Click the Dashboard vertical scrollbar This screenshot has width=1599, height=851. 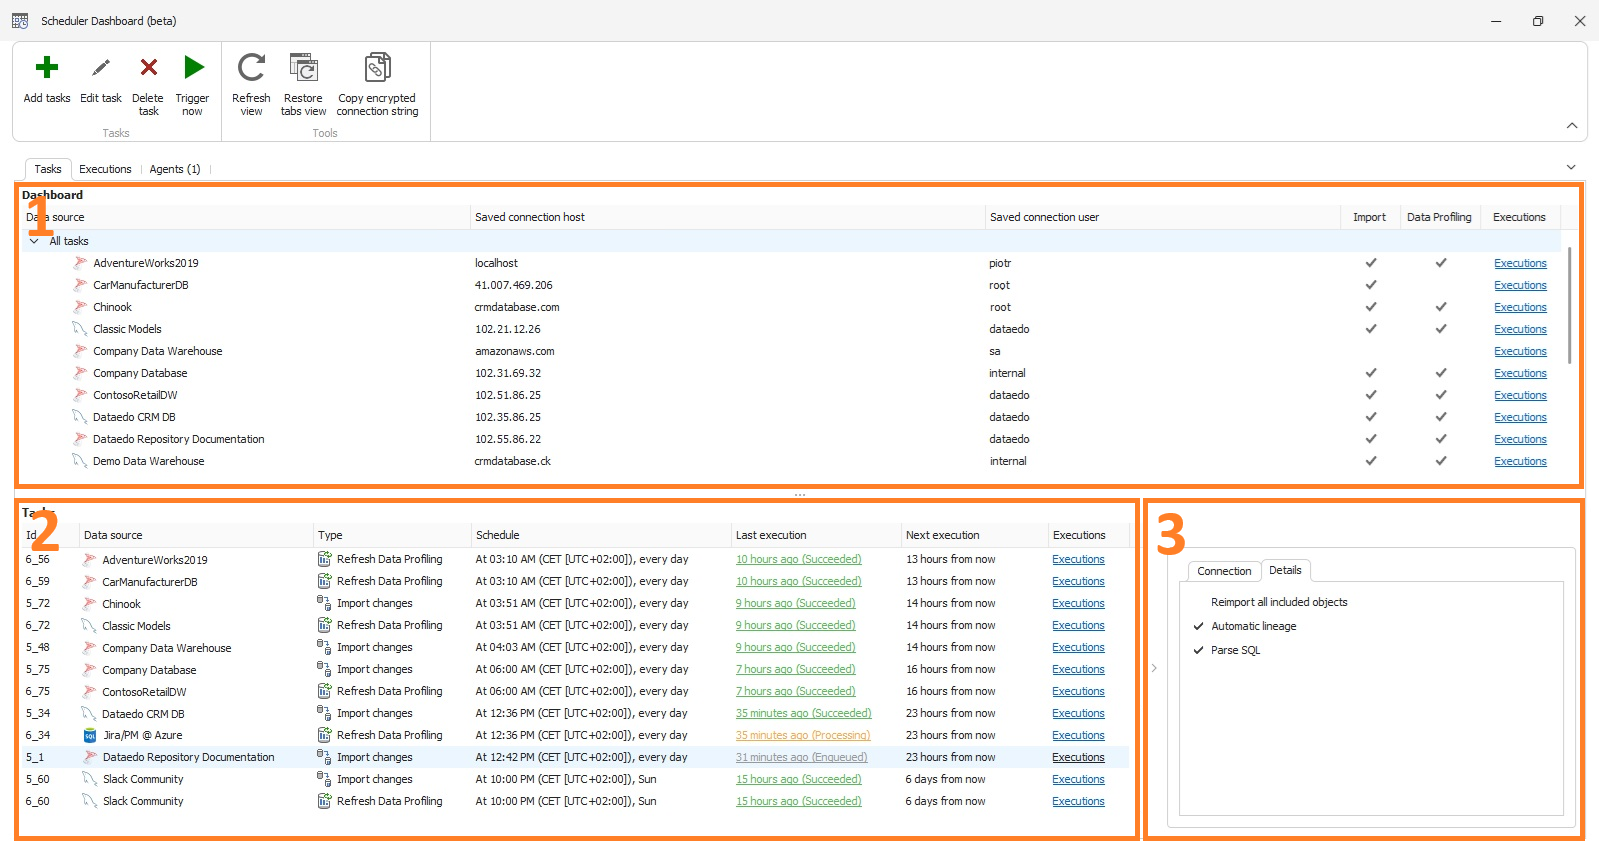[x=1569, y=305]
